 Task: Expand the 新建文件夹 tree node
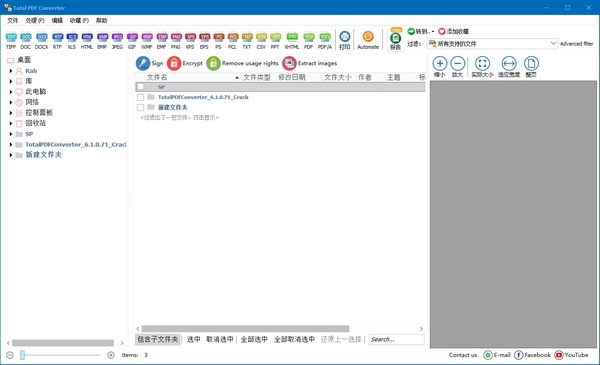click(x=11, y=155)
